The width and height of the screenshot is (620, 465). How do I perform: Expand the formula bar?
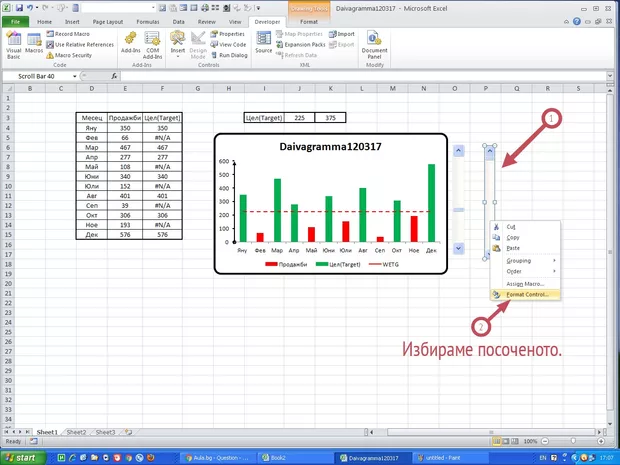[x=610, y=76]
